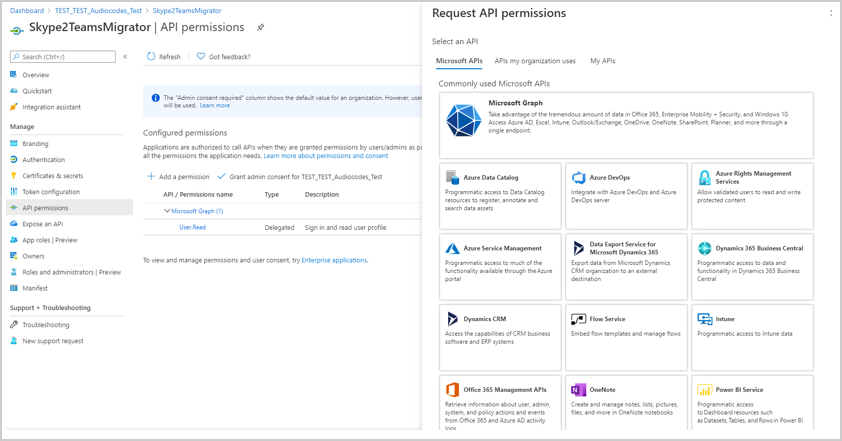The width and height of the screenshot is (842, 441).
Task: Collapse the Microsoft Graph (1) group chevron
Action: coord(167,211)
